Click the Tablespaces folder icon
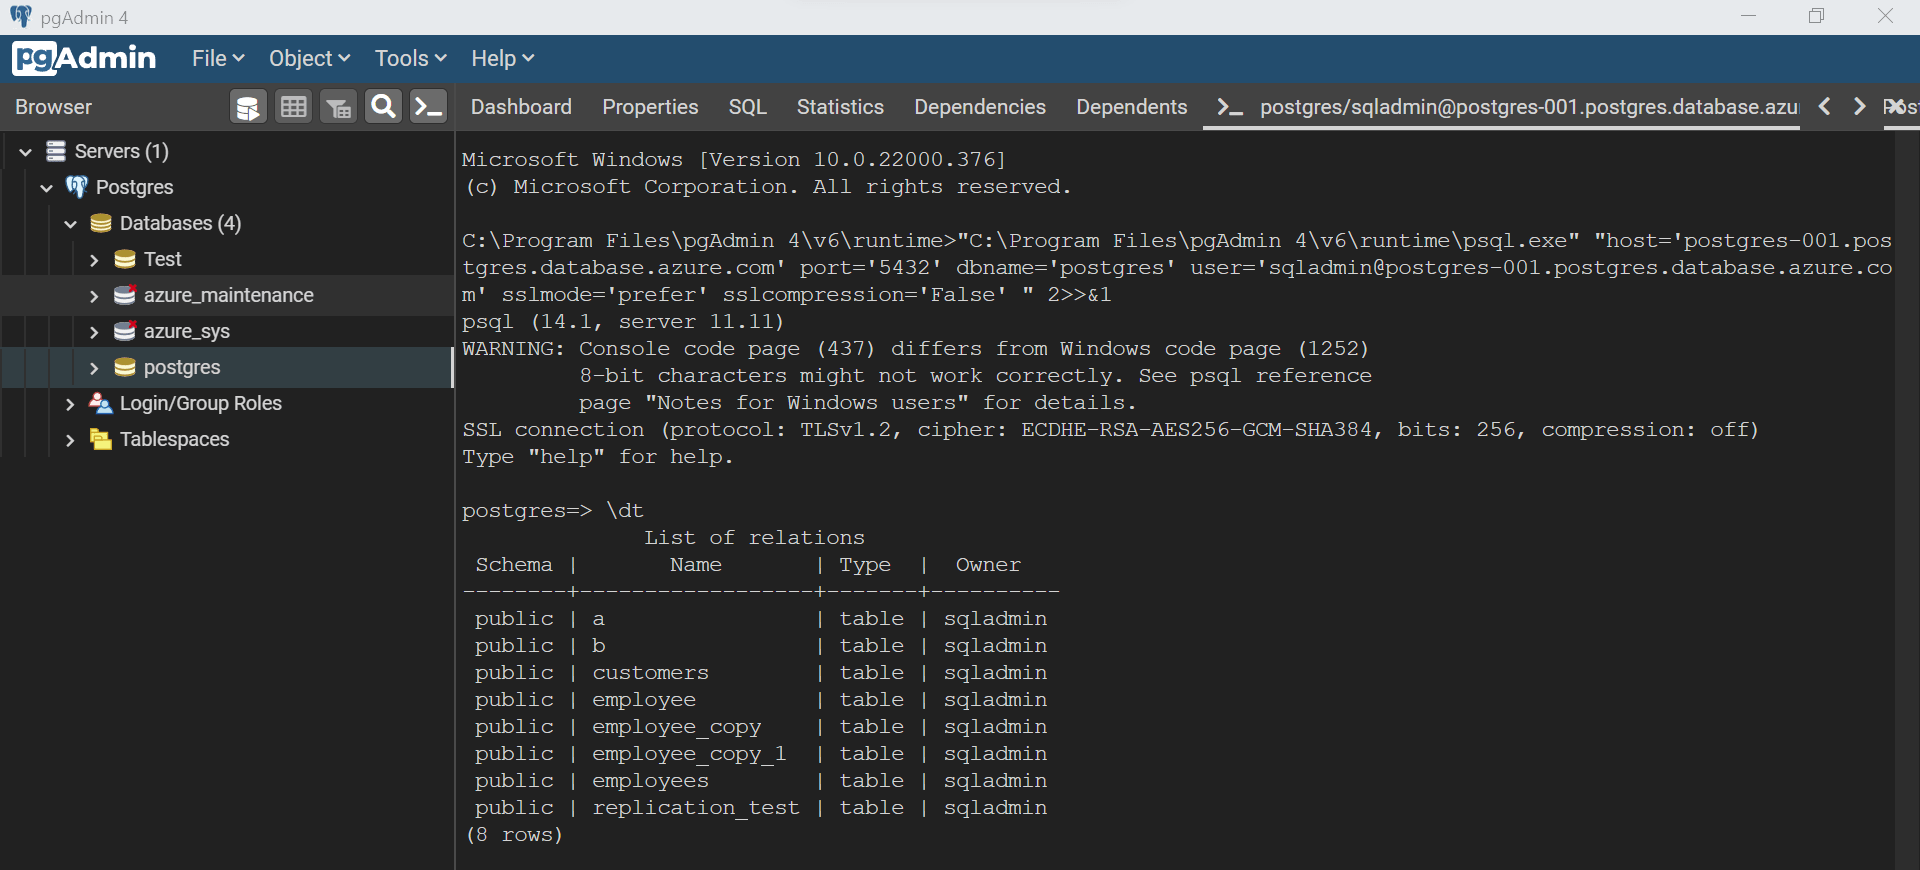This screenshot has width=1920, height=870. (101, 439)
